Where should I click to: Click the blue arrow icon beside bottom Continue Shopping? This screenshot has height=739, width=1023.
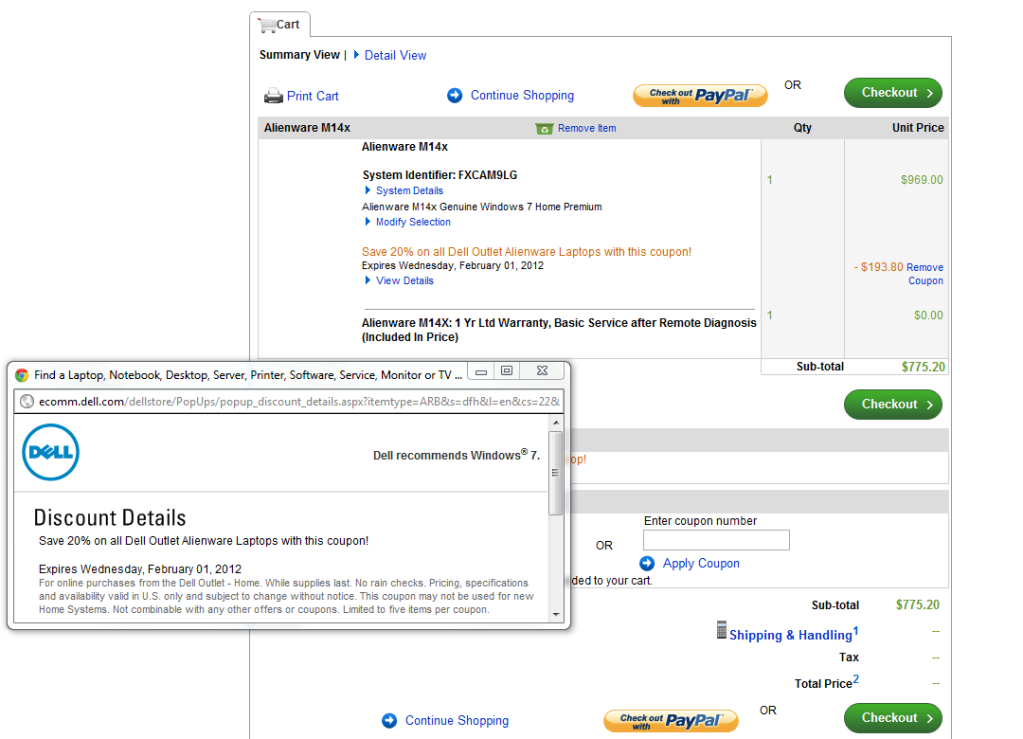(x=389, y=720)
